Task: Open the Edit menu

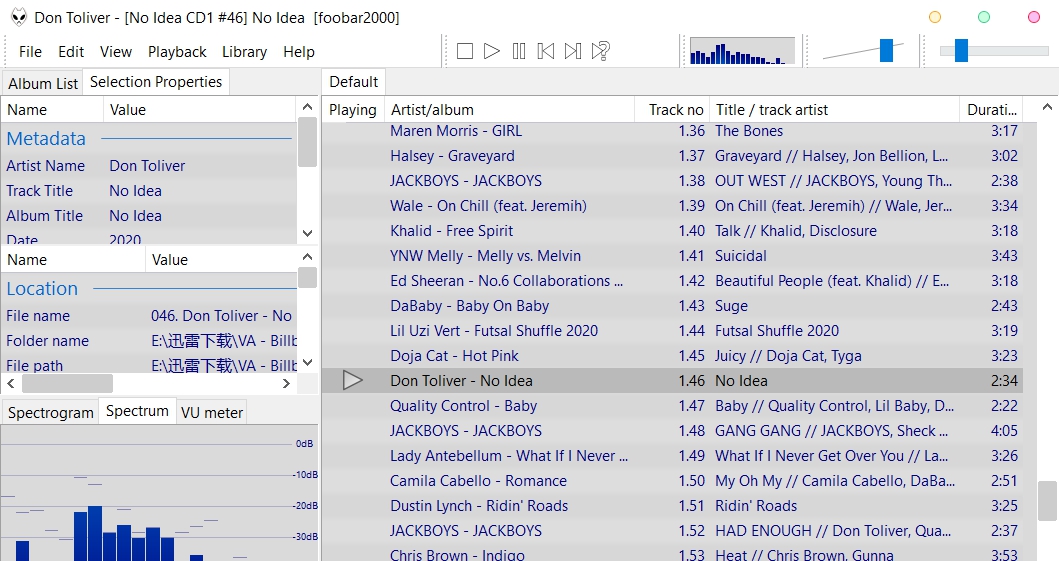Action: pyautogui.click(x=71, y=52)
